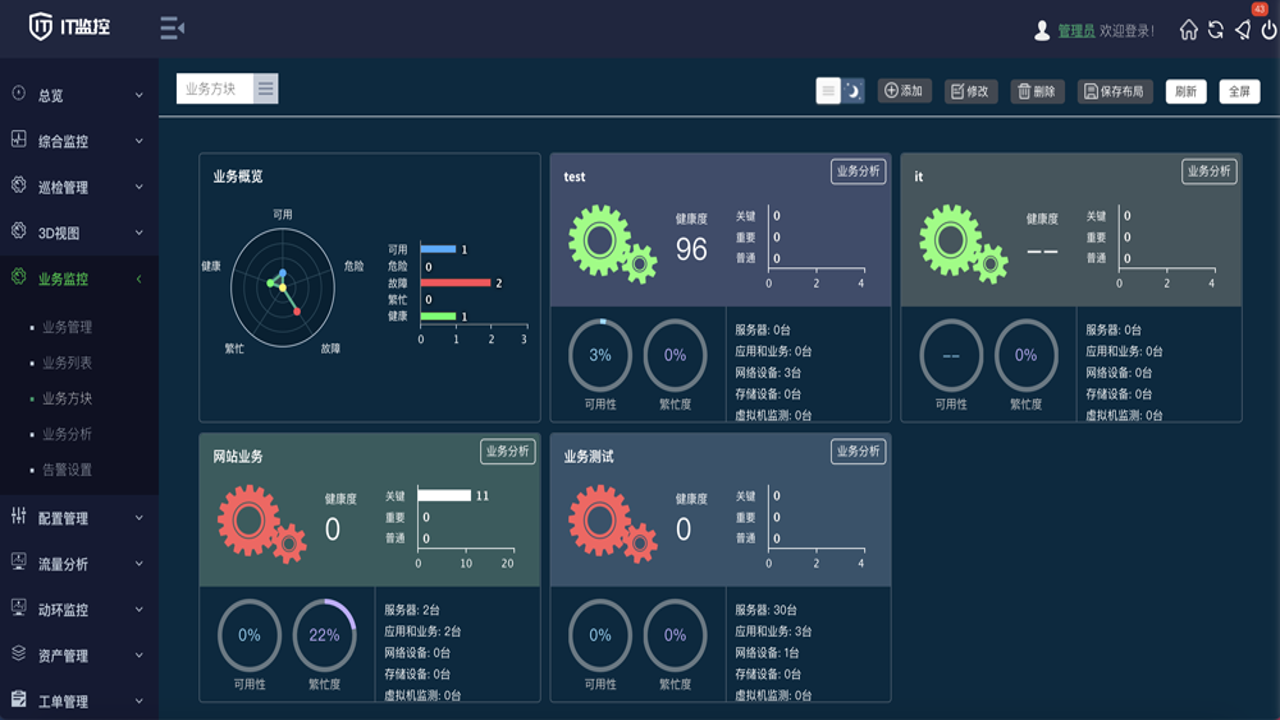Click the power logout icon
Viewport: 1280px width, 720px height.
click(1268, 30)
